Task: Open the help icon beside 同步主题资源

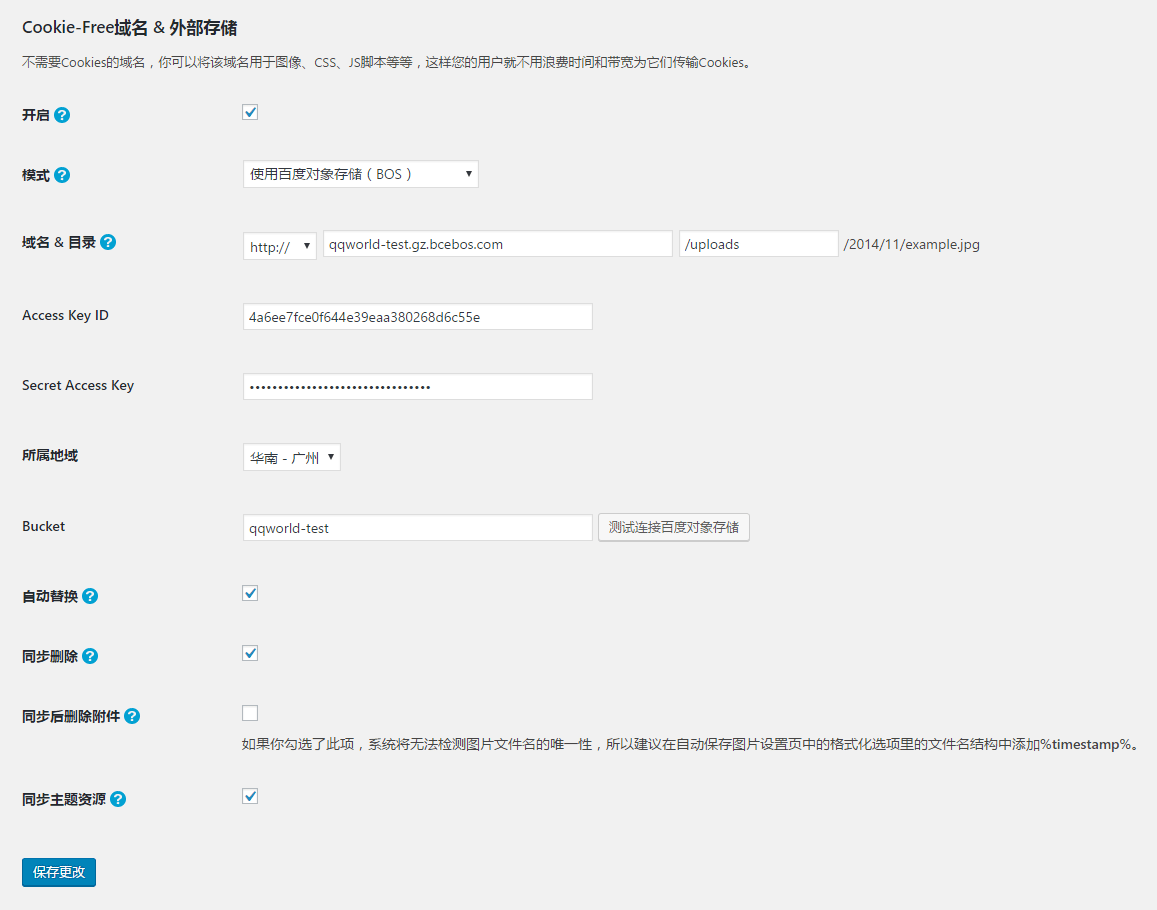Action: 118,799
